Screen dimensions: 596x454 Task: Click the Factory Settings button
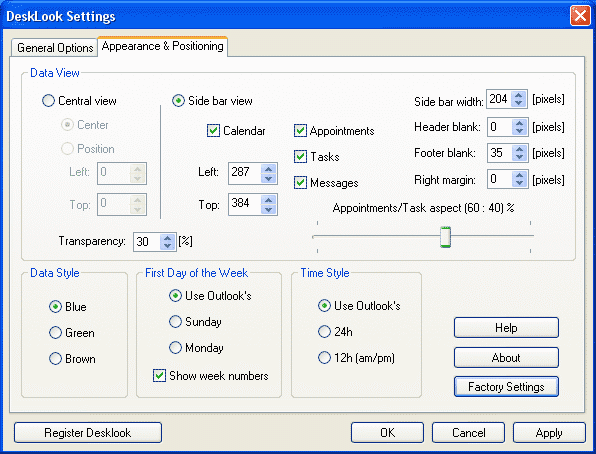coord(506,387)
